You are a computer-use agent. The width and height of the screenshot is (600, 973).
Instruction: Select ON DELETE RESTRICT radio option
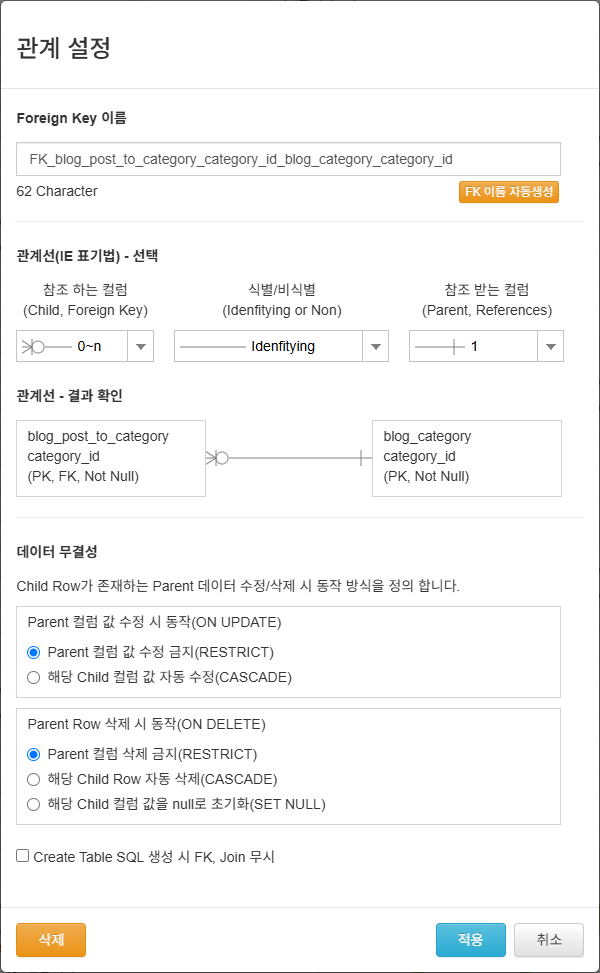point(34,754)
